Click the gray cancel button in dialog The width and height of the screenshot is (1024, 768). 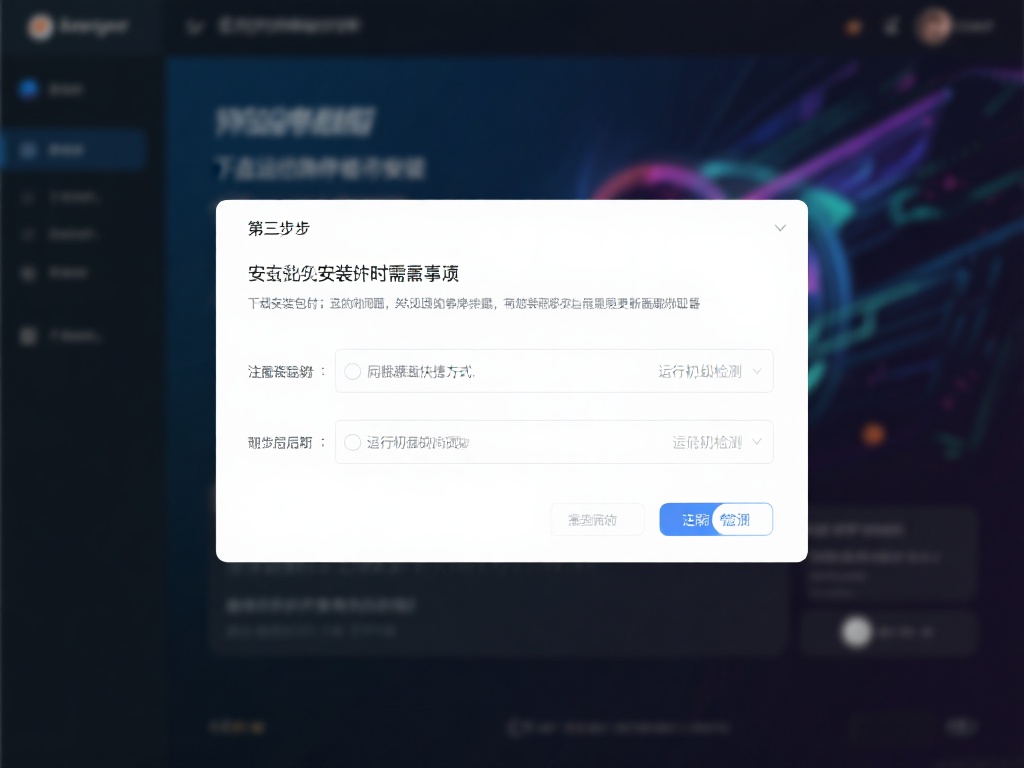pos(597,519)
